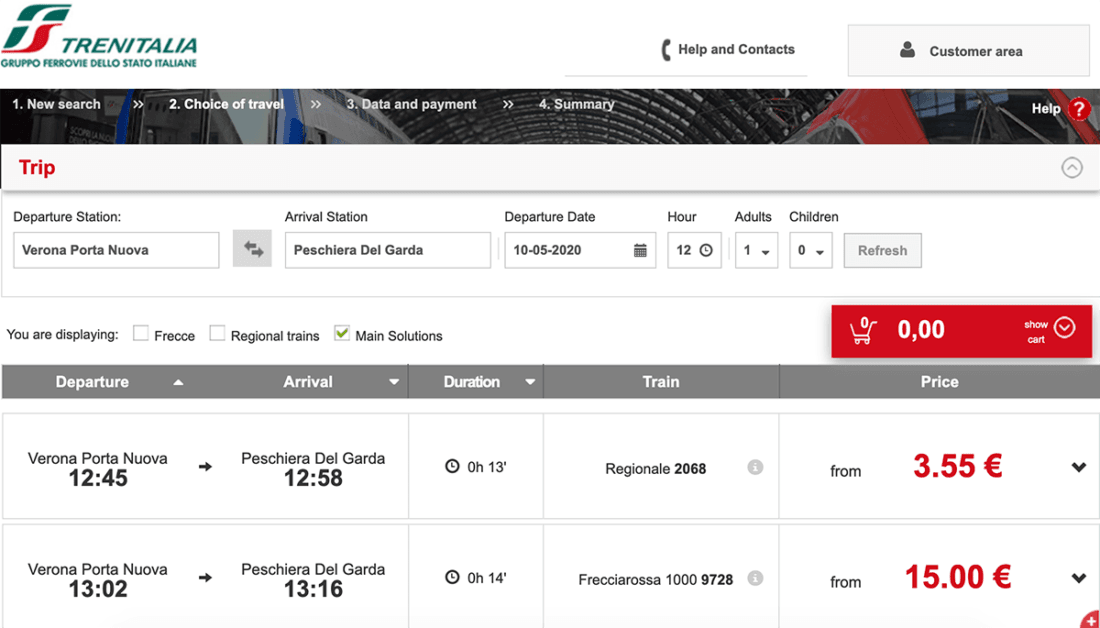Click the Arrival Station input field
Image resolution: width=1100 pixels, height=628 pixels.
388,250
